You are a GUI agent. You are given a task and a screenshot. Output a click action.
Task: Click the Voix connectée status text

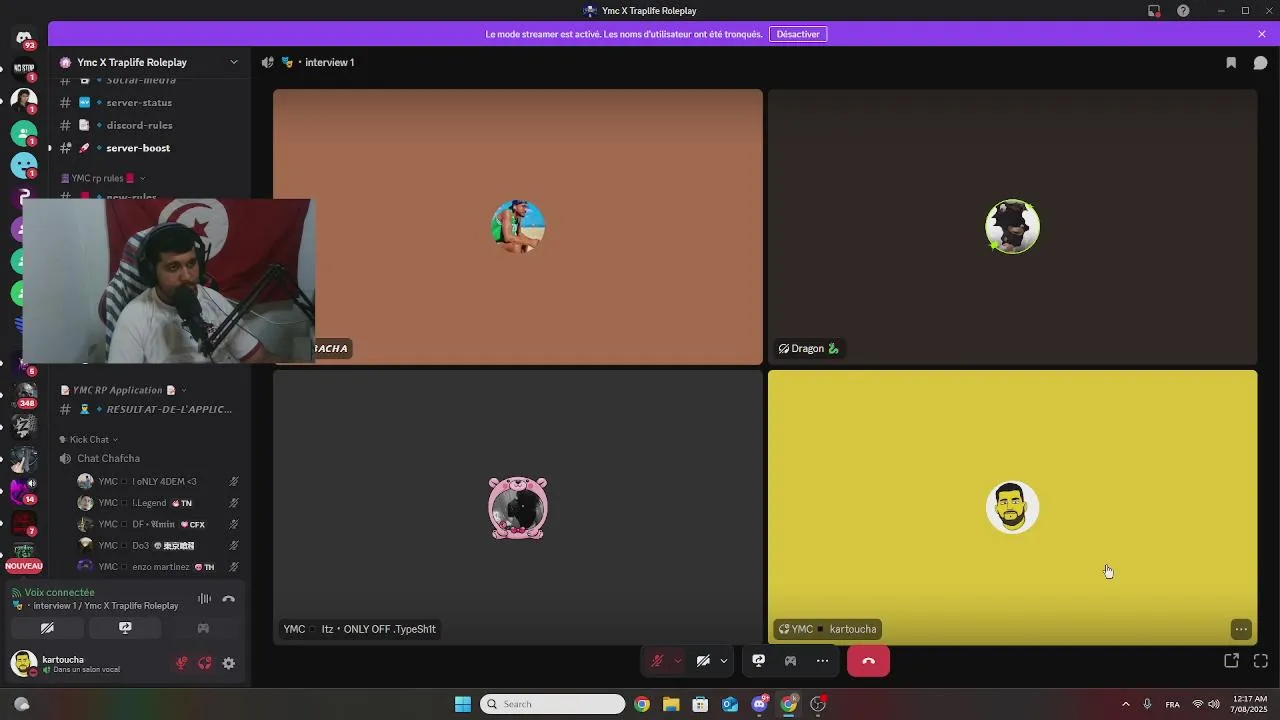click(60, 592)
